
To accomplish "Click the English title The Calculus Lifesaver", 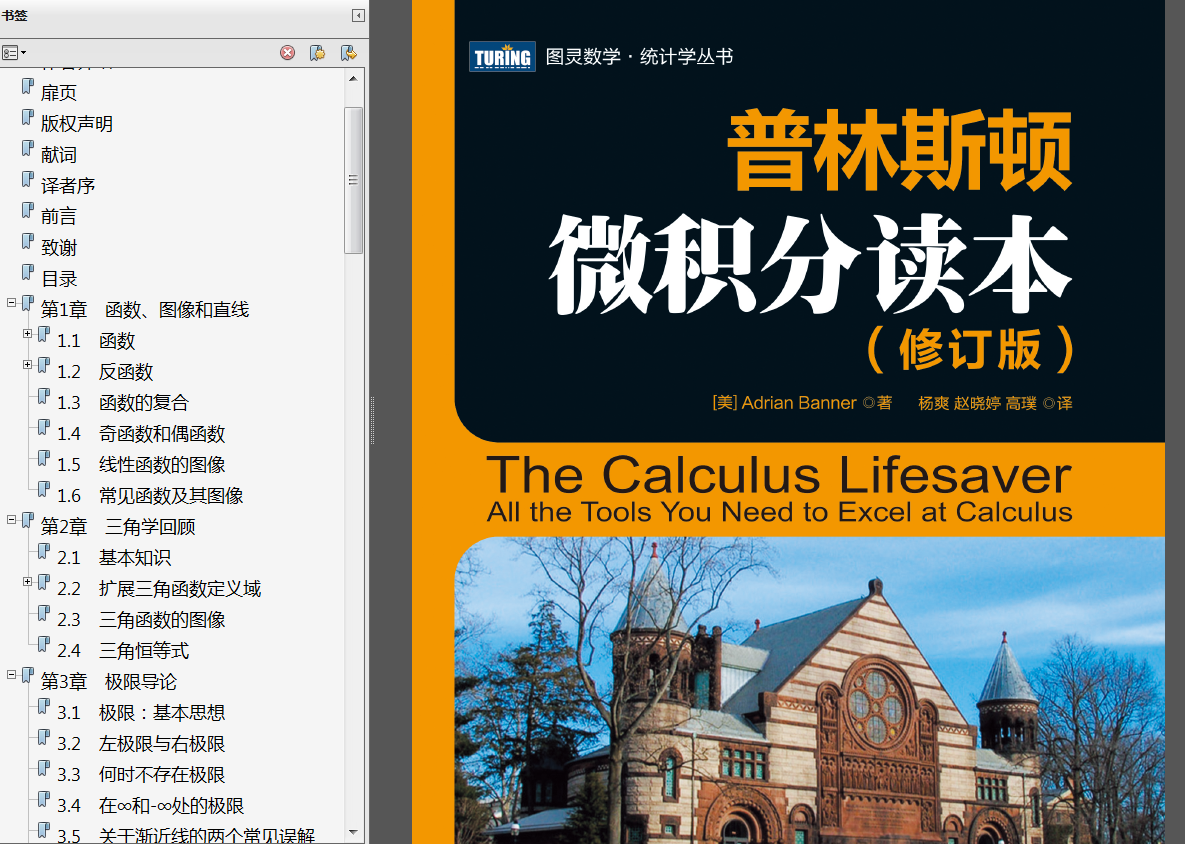I will click(x=779, y=475).
